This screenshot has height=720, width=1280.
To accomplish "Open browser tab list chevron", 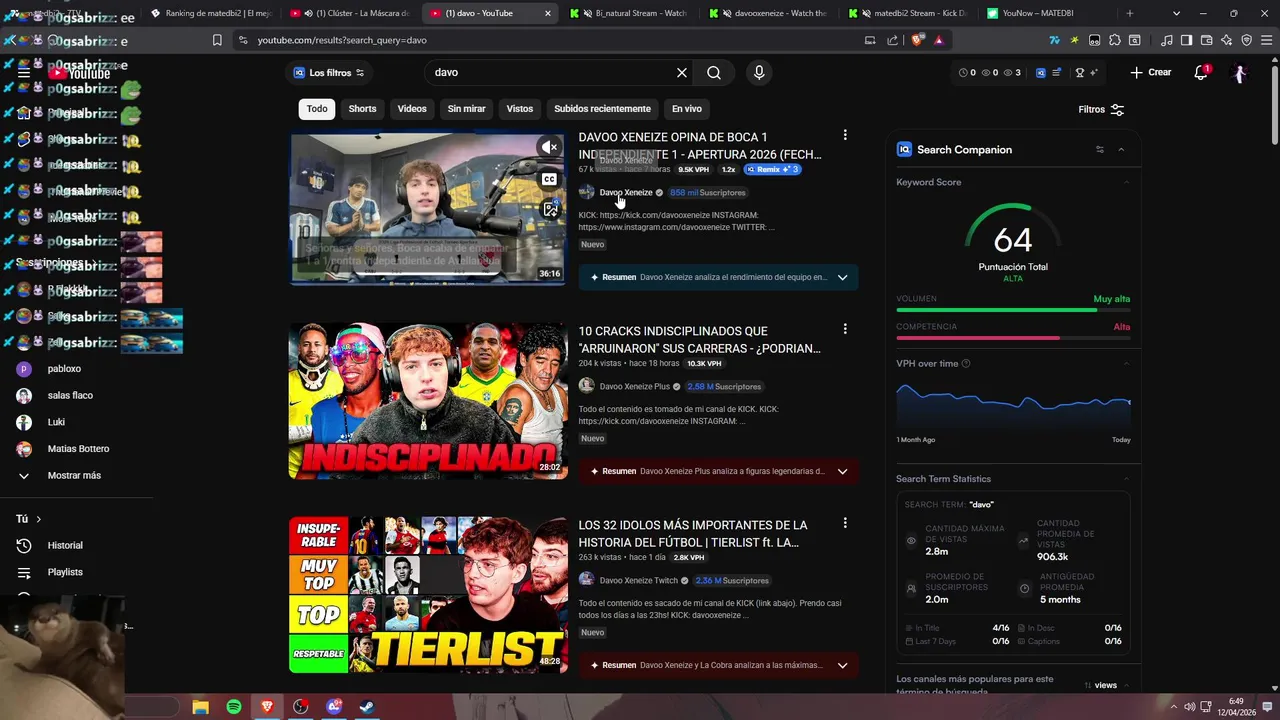I will click(1176, 13).
